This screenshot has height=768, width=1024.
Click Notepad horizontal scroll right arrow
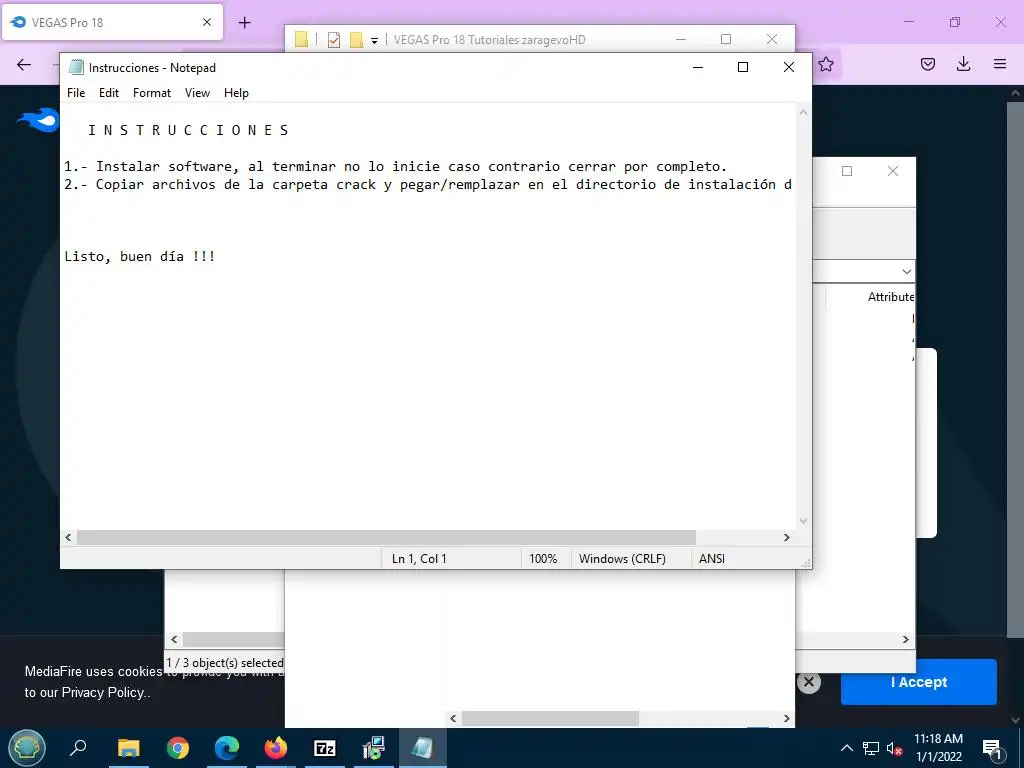(787, 537)
